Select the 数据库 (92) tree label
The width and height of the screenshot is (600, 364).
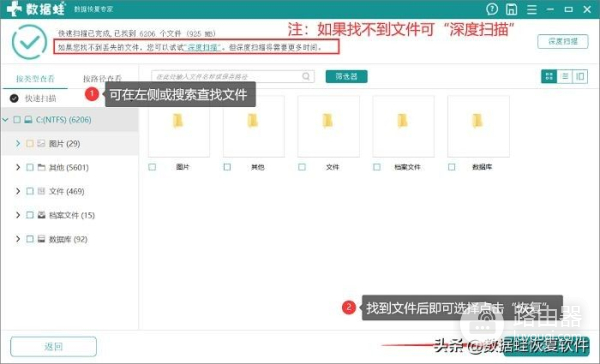pos(68,239)
